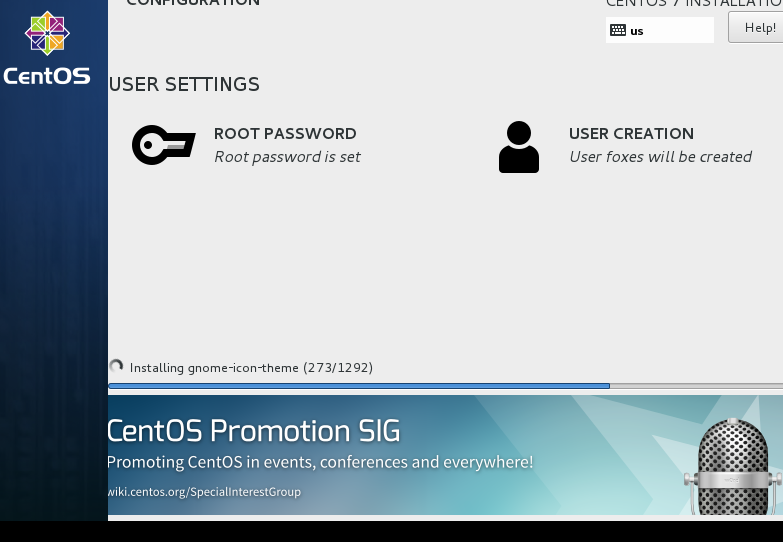Click the wiki.centos.org/SpecialInterestGroup link text

204,492
